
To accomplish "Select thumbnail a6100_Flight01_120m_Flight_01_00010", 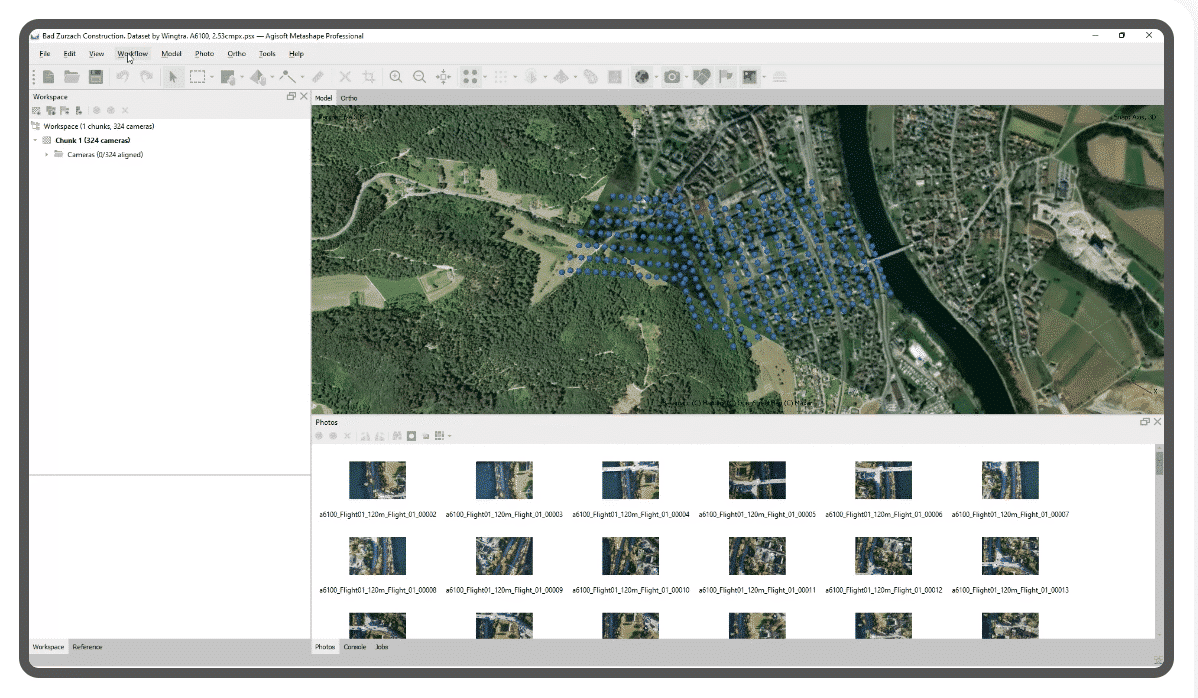I will click(630, 556).
